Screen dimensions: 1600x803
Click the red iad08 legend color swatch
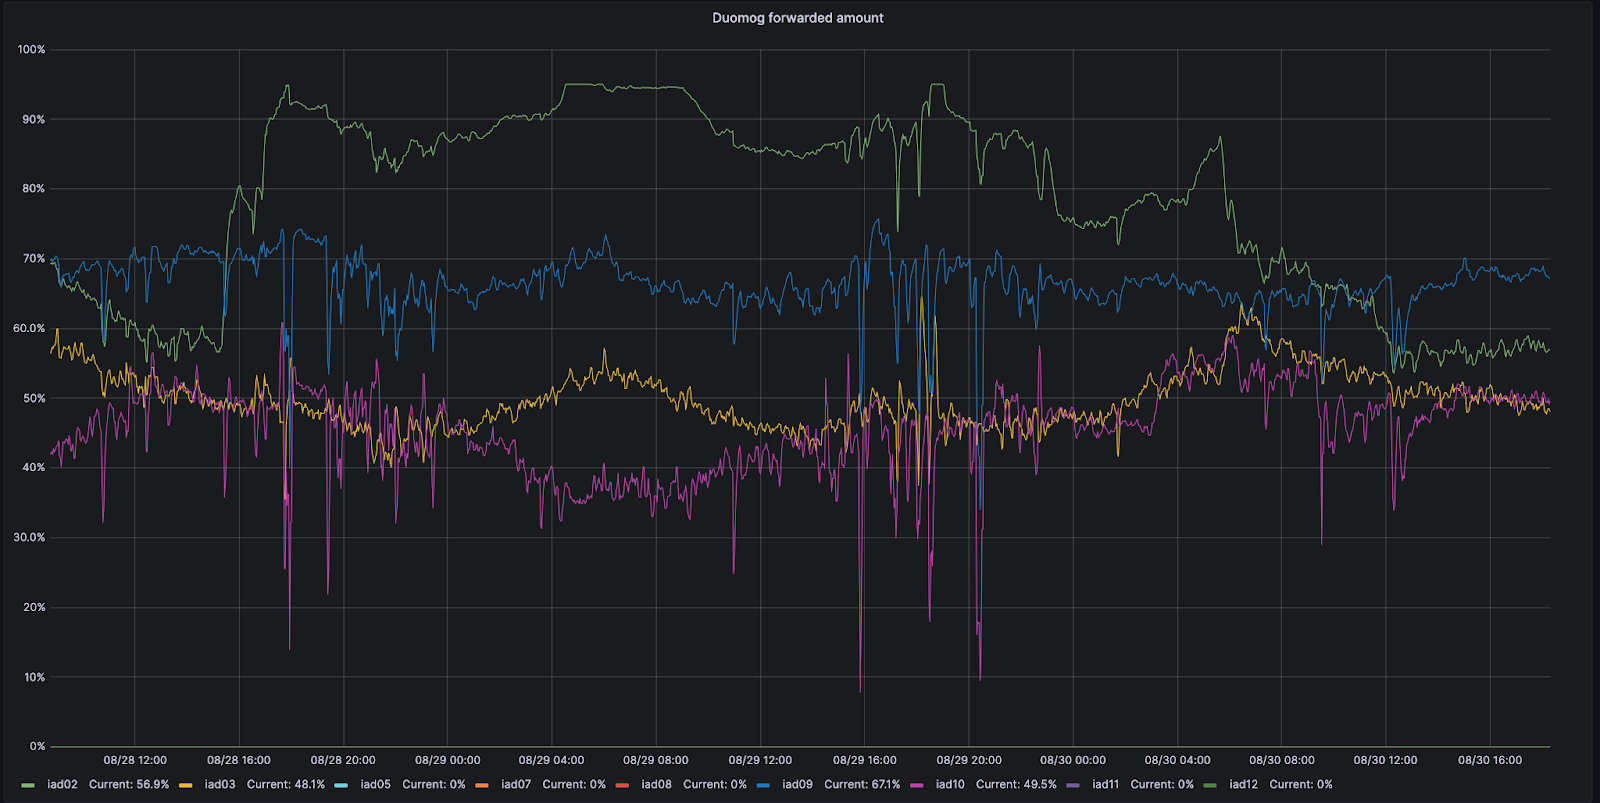point(622,785)
